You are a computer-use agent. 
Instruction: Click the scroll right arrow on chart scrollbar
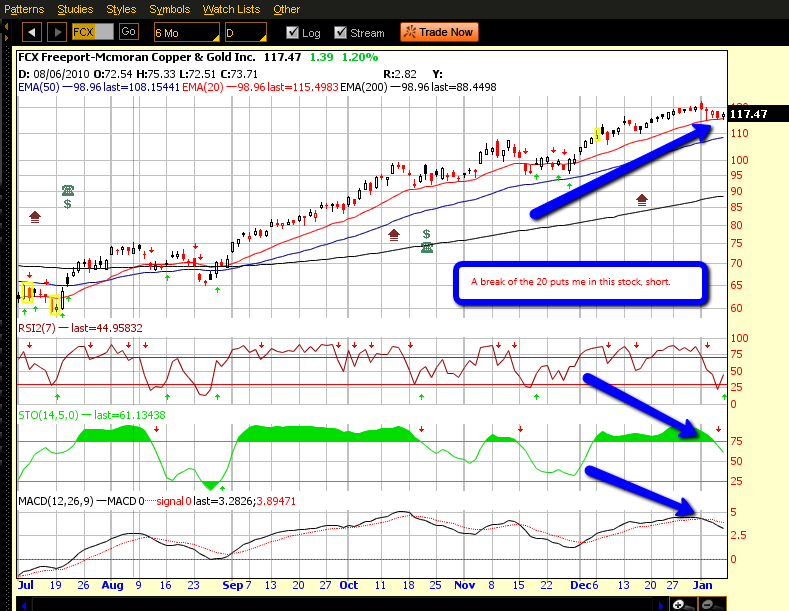(x=661, y=604)
